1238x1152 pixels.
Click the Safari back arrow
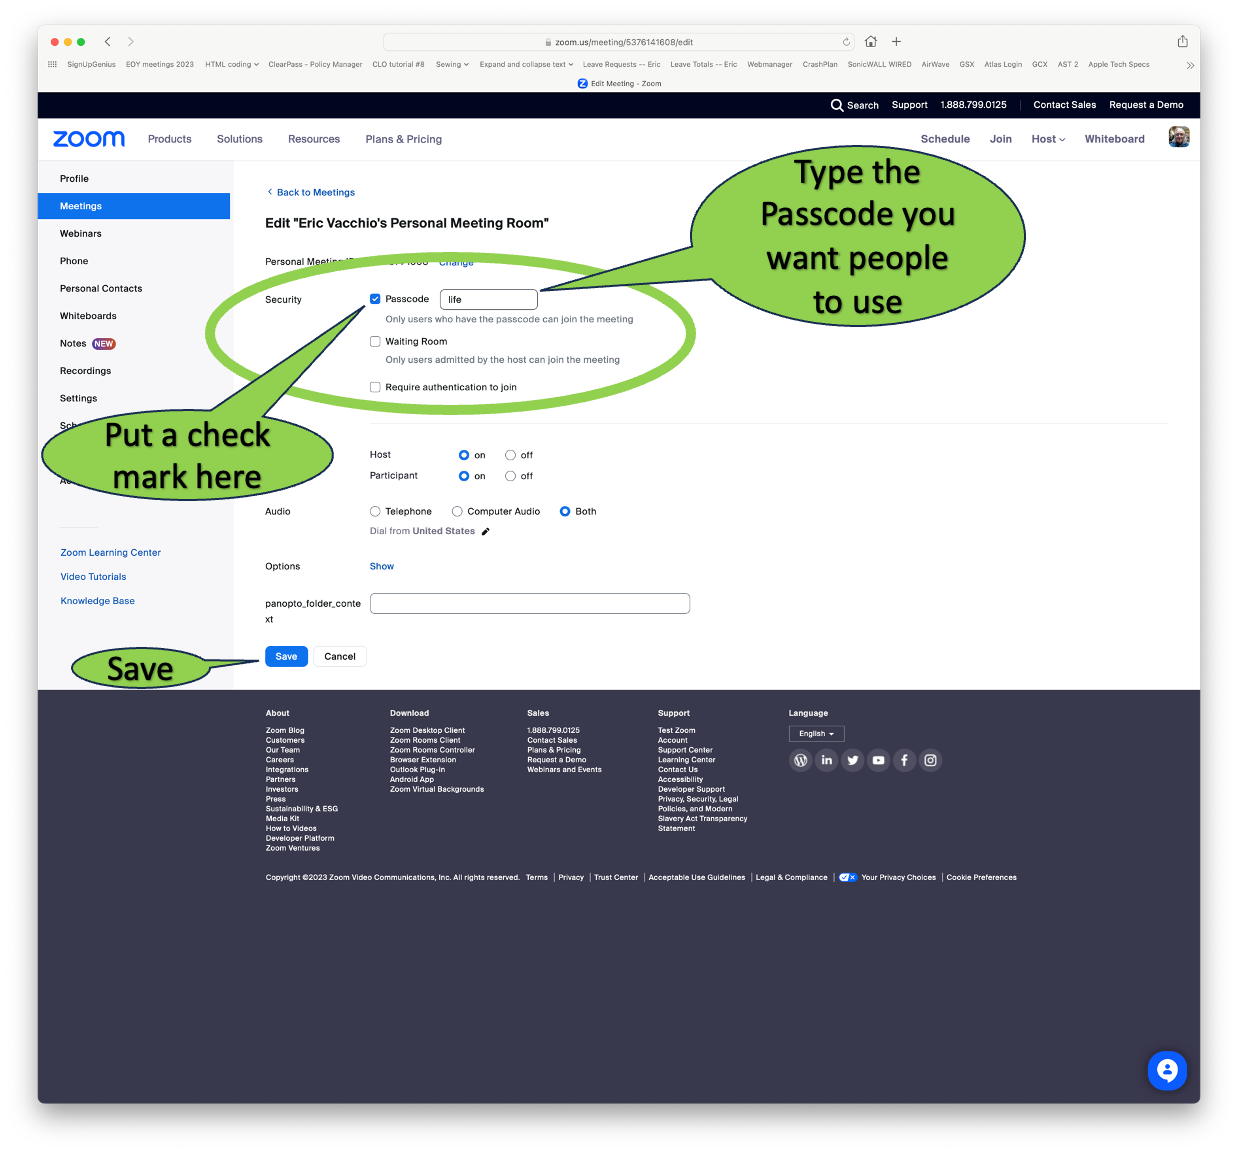click(x=107, y=42)
